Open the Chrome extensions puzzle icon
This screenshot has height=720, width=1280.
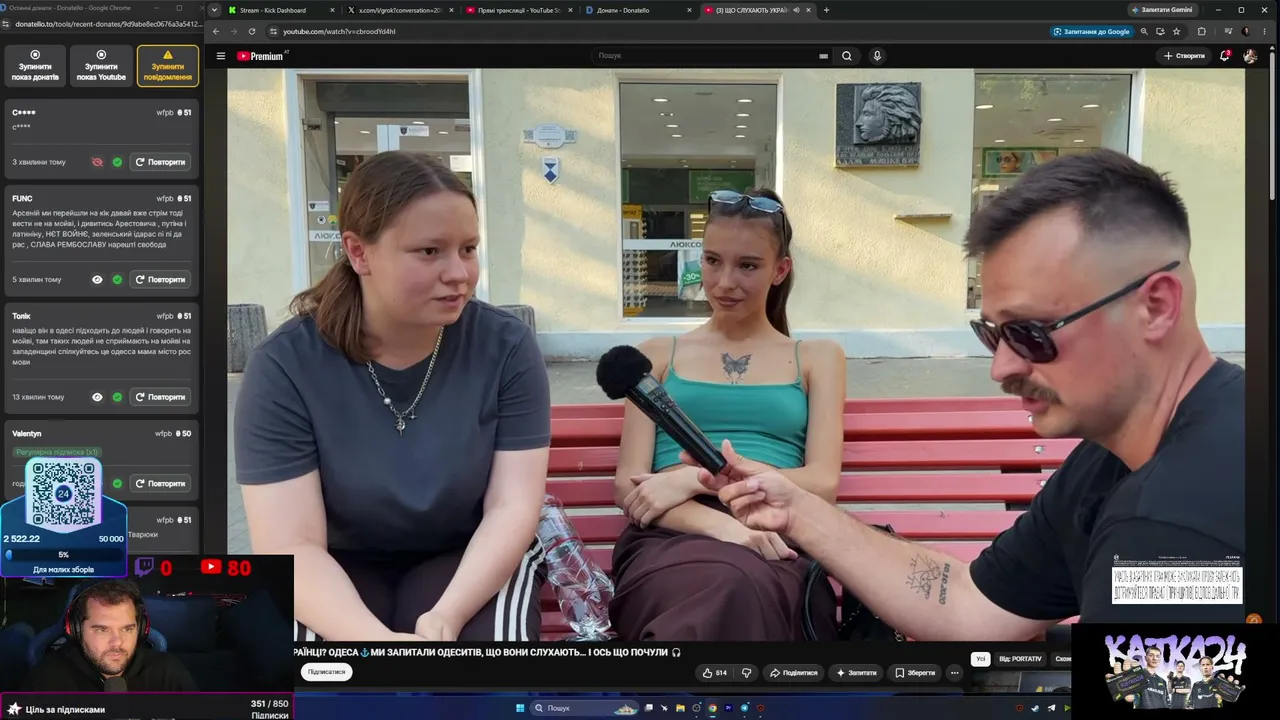[x=1202, y=31]
